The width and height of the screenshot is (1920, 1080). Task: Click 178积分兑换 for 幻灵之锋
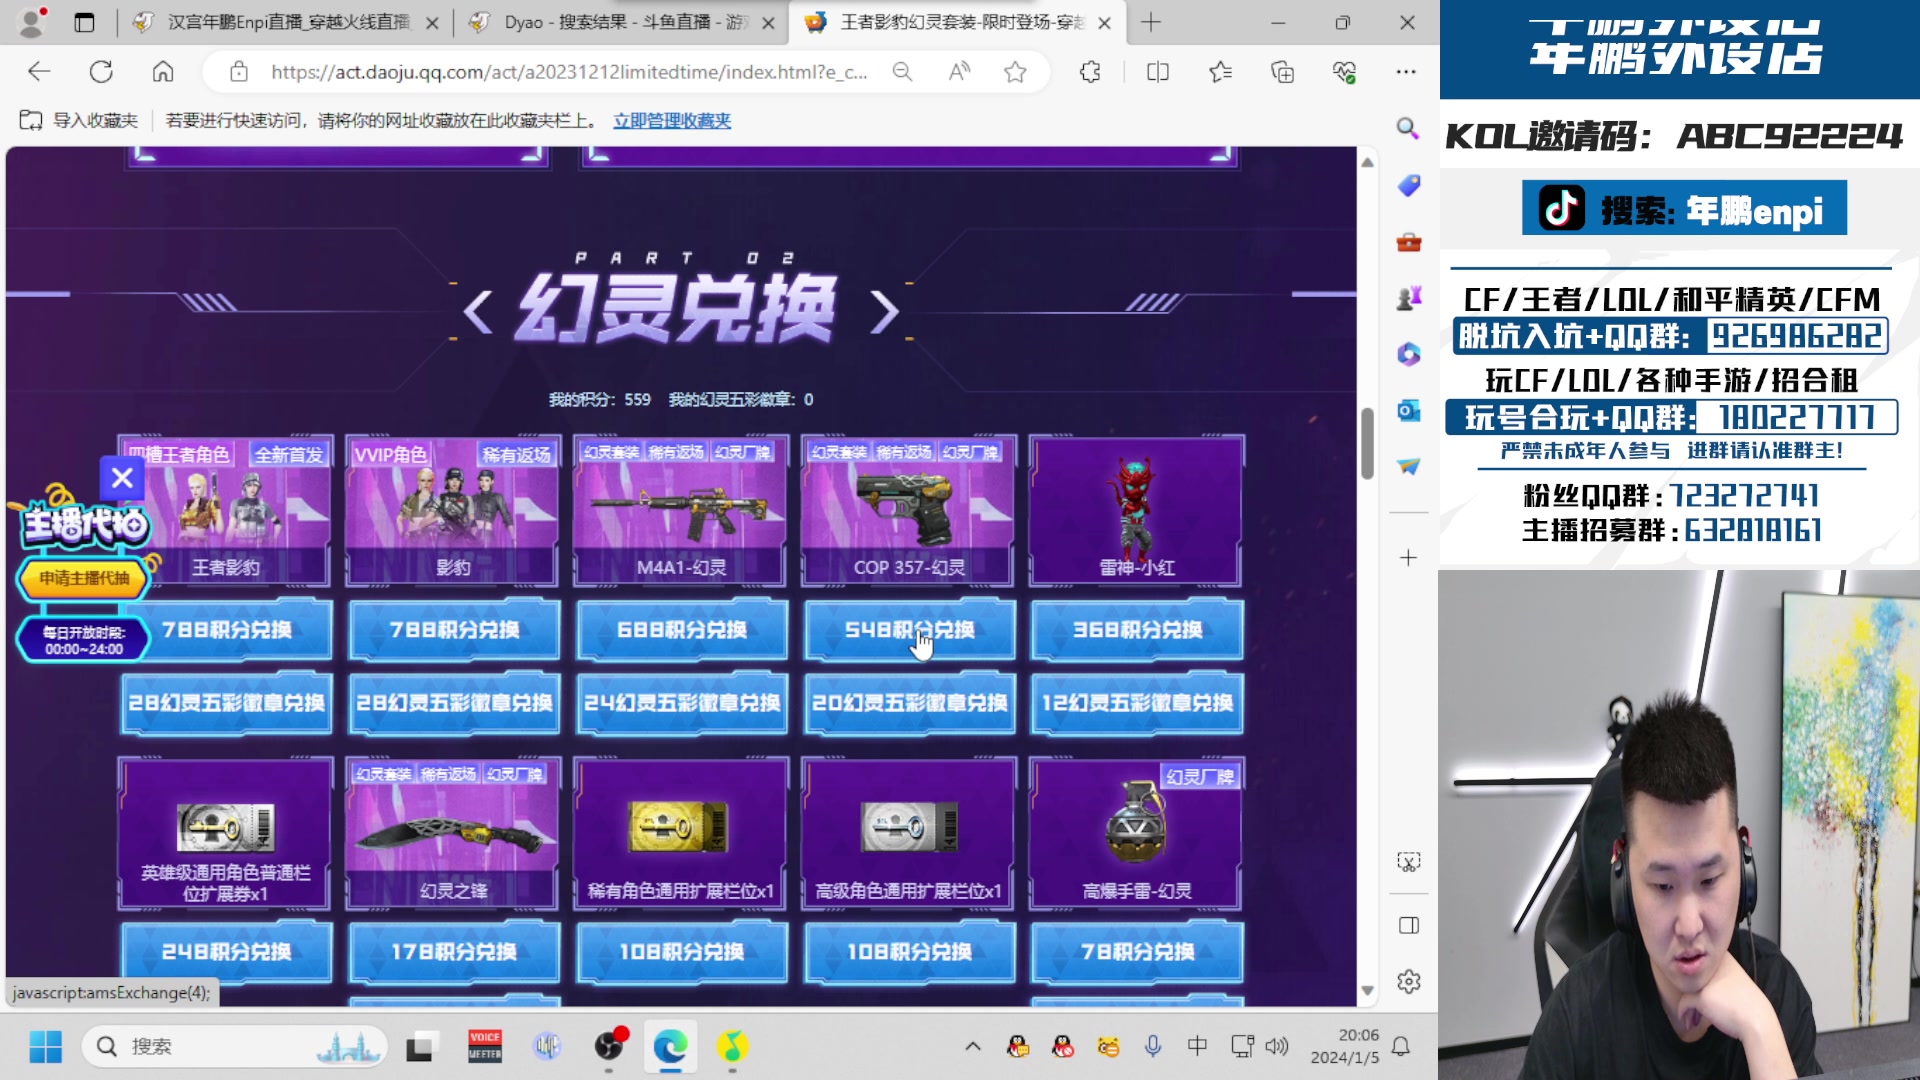(x=454, y=951)
